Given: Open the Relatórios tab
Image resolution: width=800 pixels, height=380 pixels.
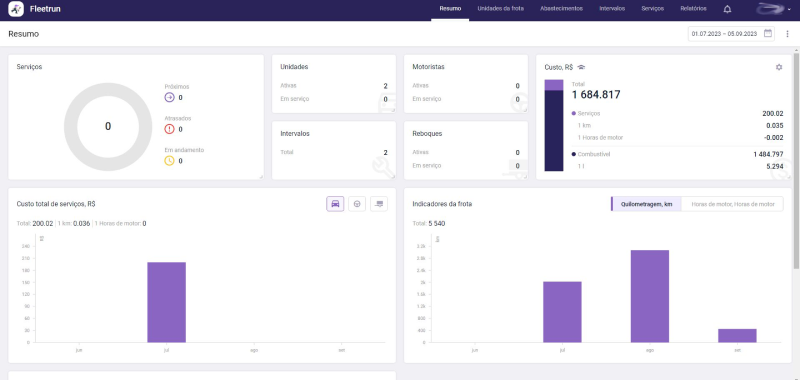Looking at the screenshot, I should [693, 9].
